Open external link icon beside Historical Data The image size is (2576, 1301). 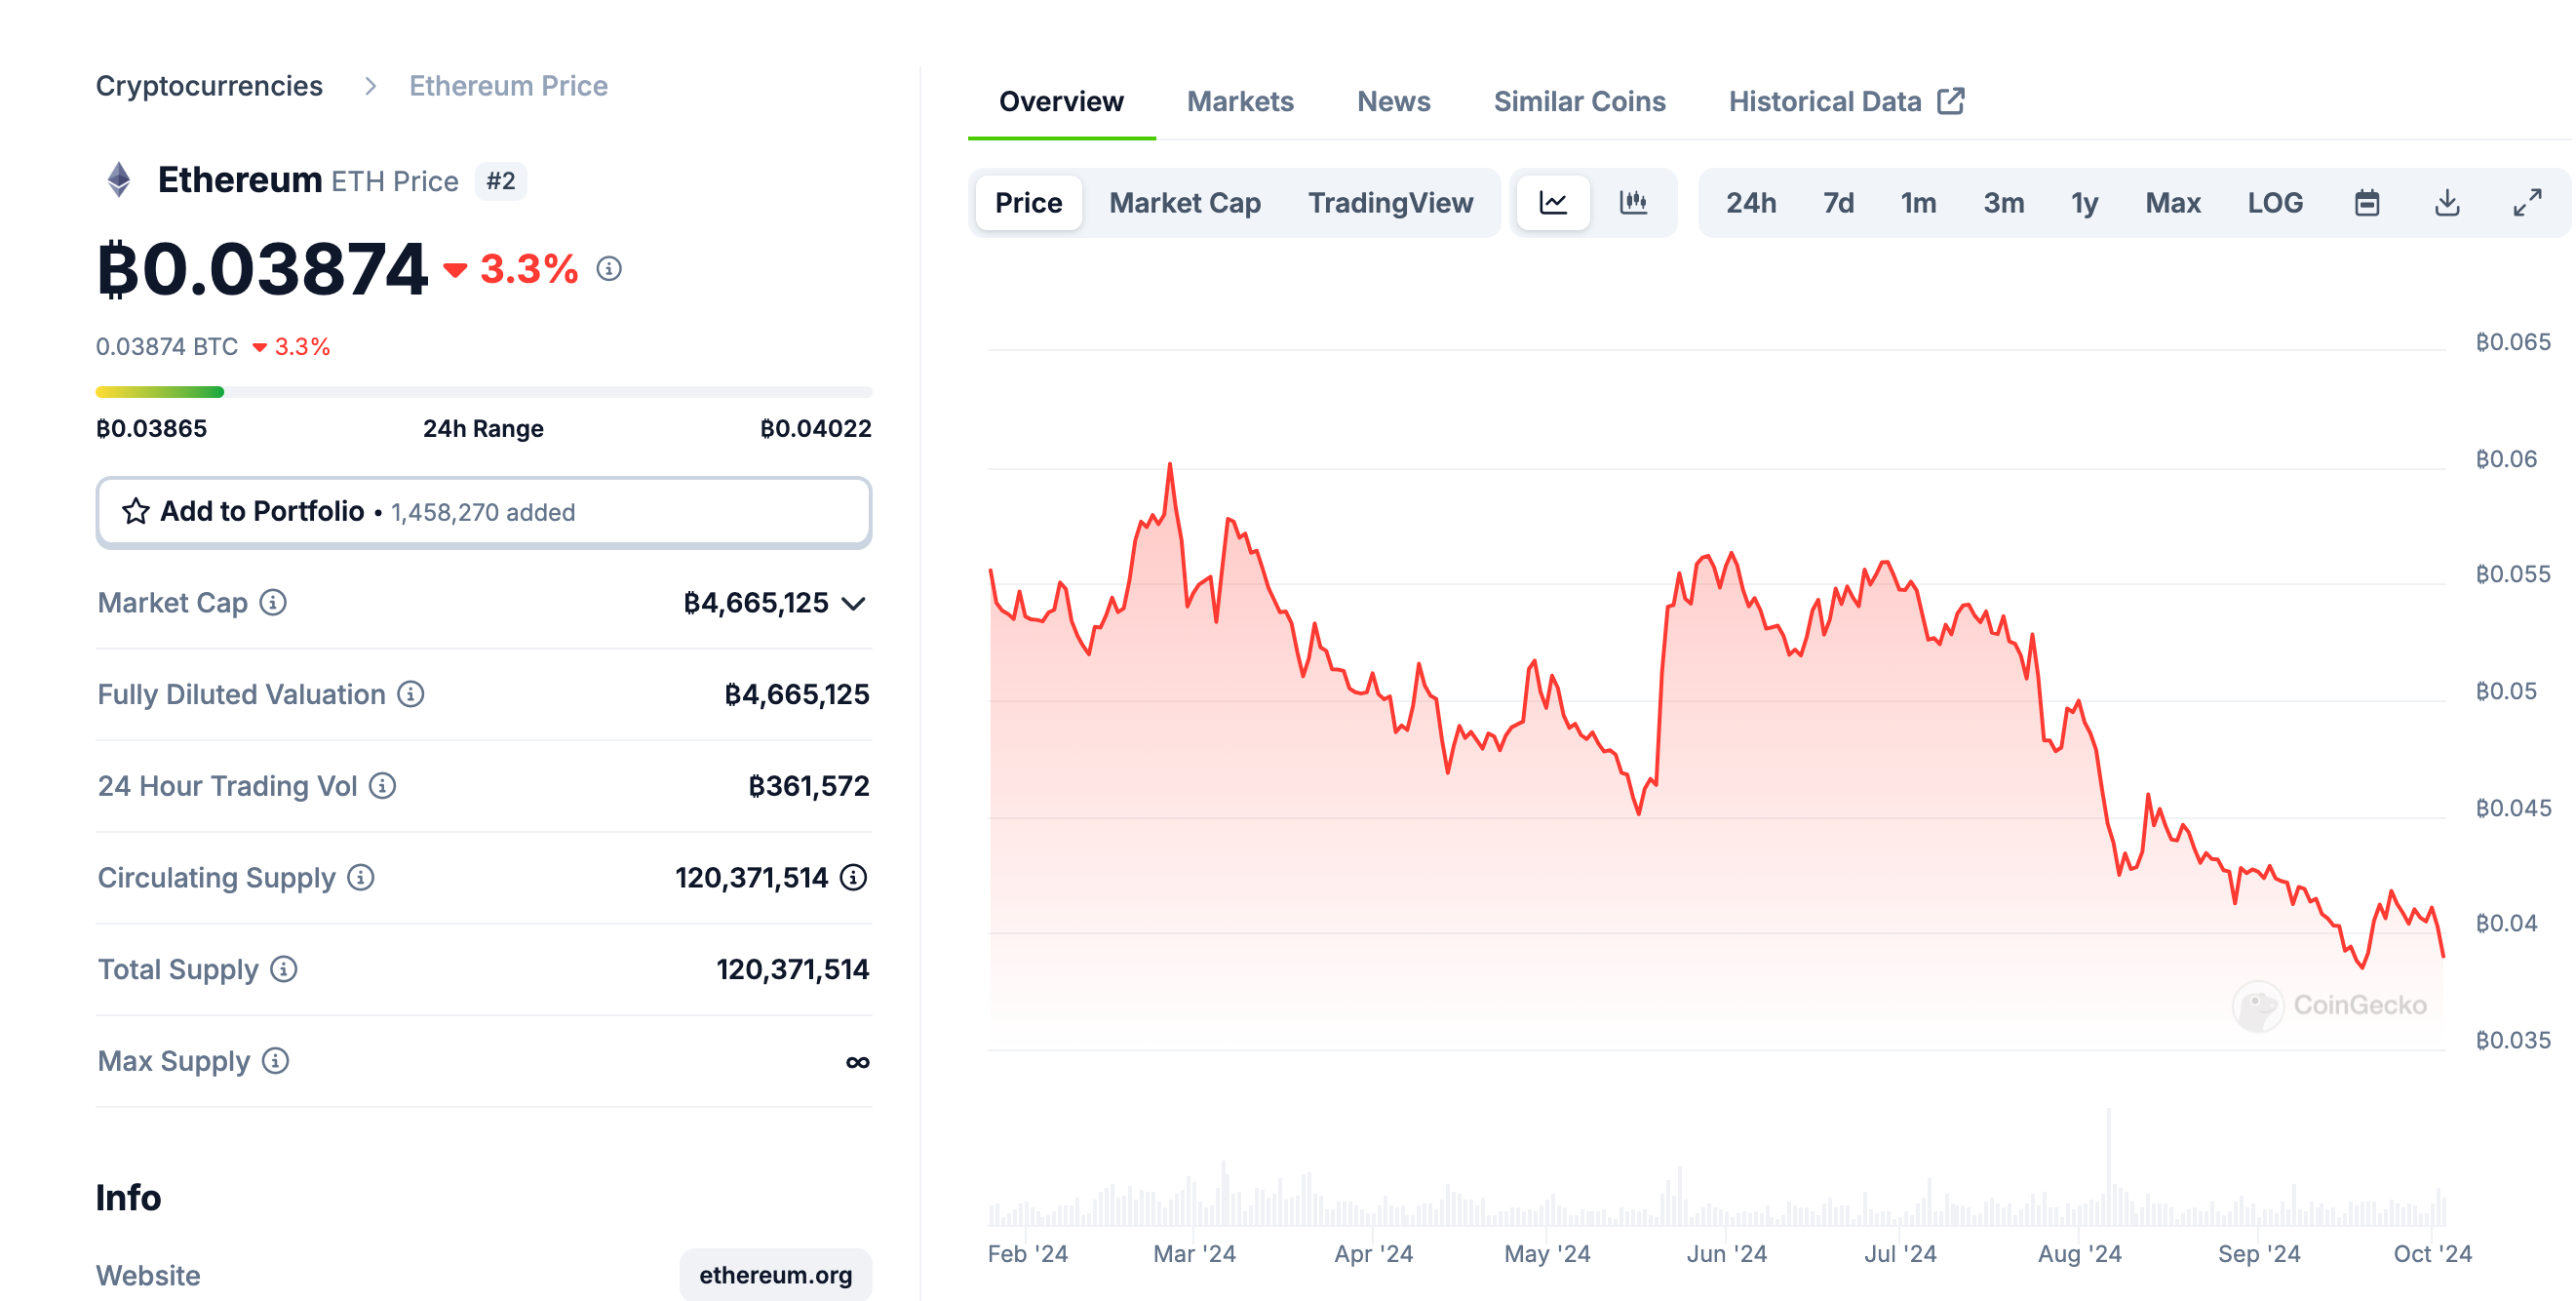coord(1951,101)
